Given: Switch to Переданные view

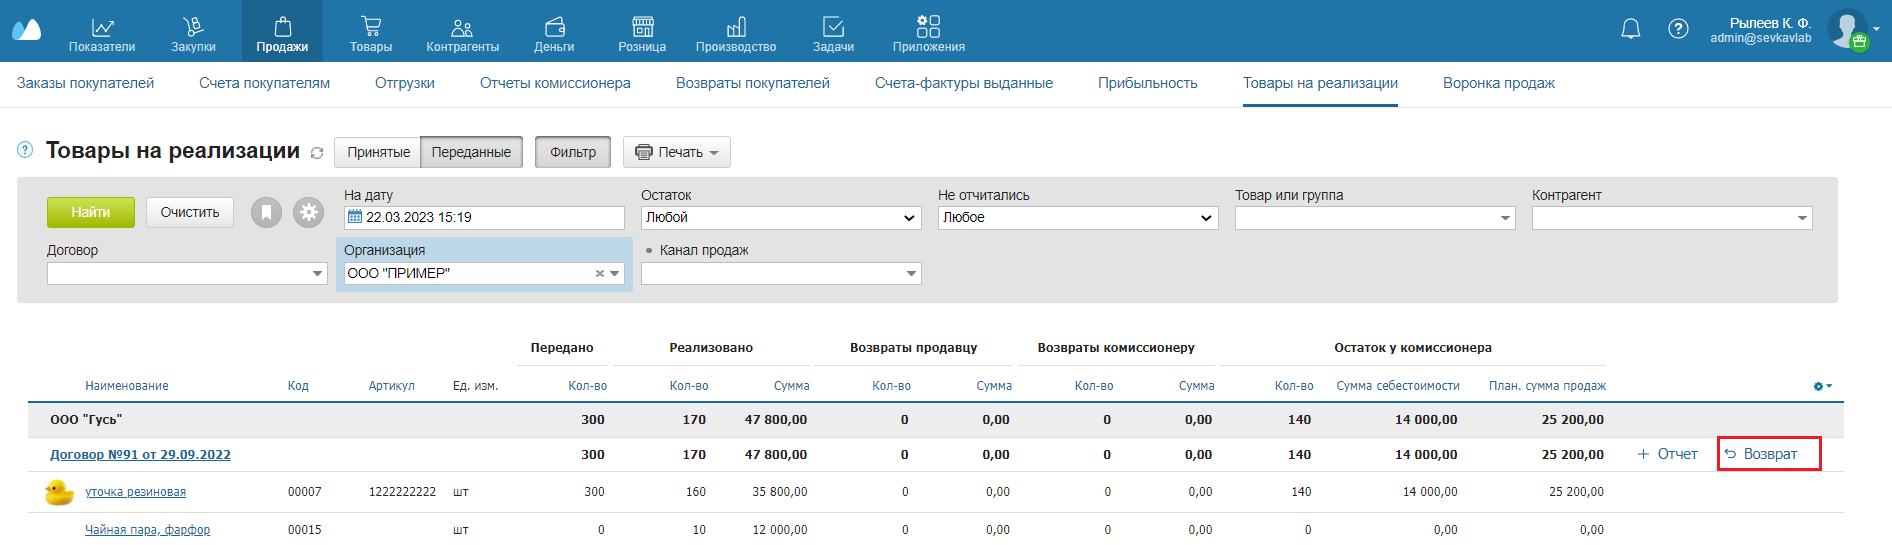Looking at the screenshot, I should (x=471, y=152).
